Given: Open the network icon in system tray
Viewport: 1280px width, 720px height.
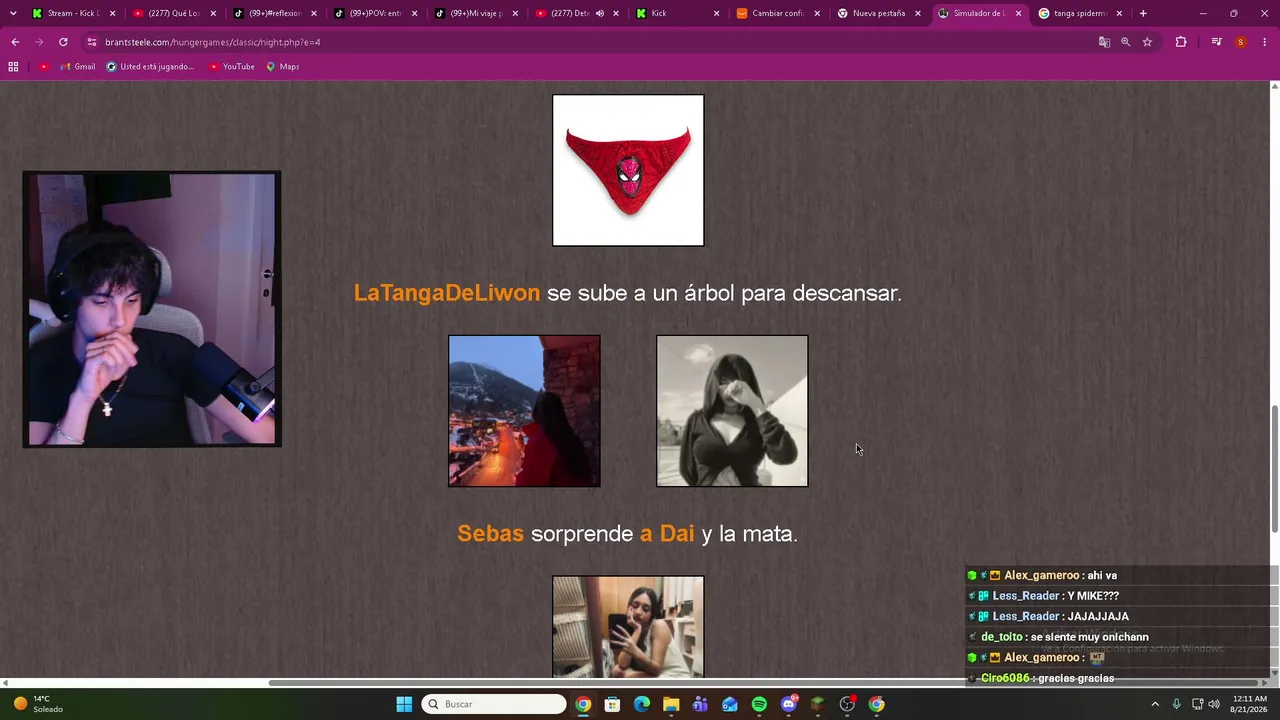Looking at the screenshot, I should pos(1198,704).
